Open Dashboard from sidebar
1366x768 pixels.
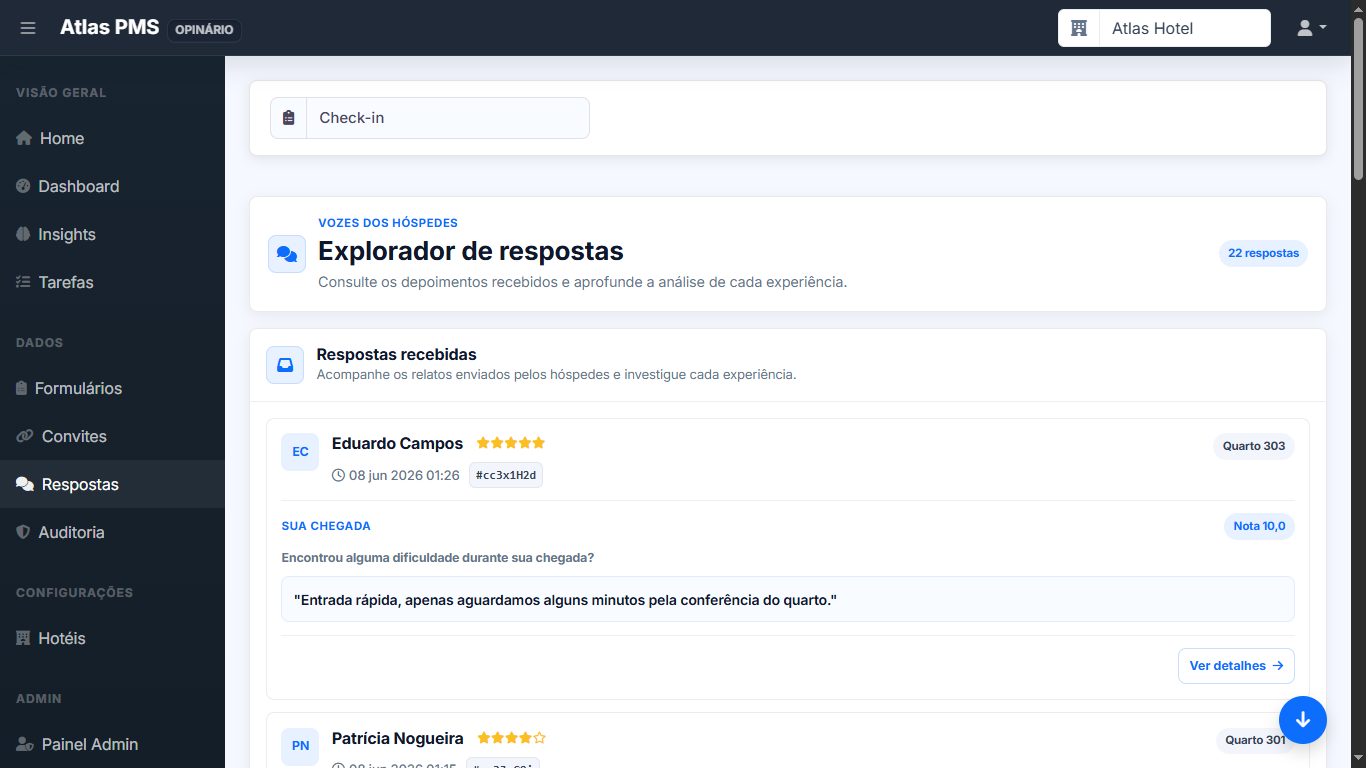(x=112, y=186)
